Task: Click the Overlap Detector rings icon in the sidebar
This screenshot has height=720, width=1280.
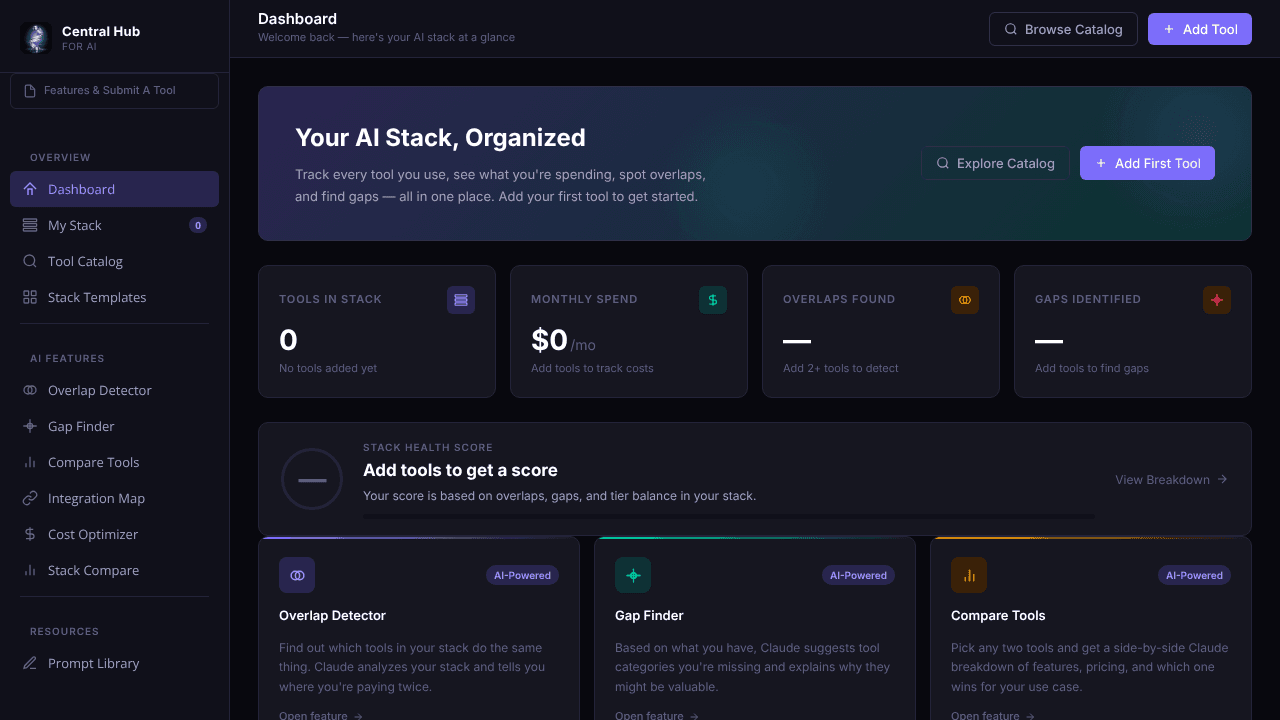Action: coord(30,390)
